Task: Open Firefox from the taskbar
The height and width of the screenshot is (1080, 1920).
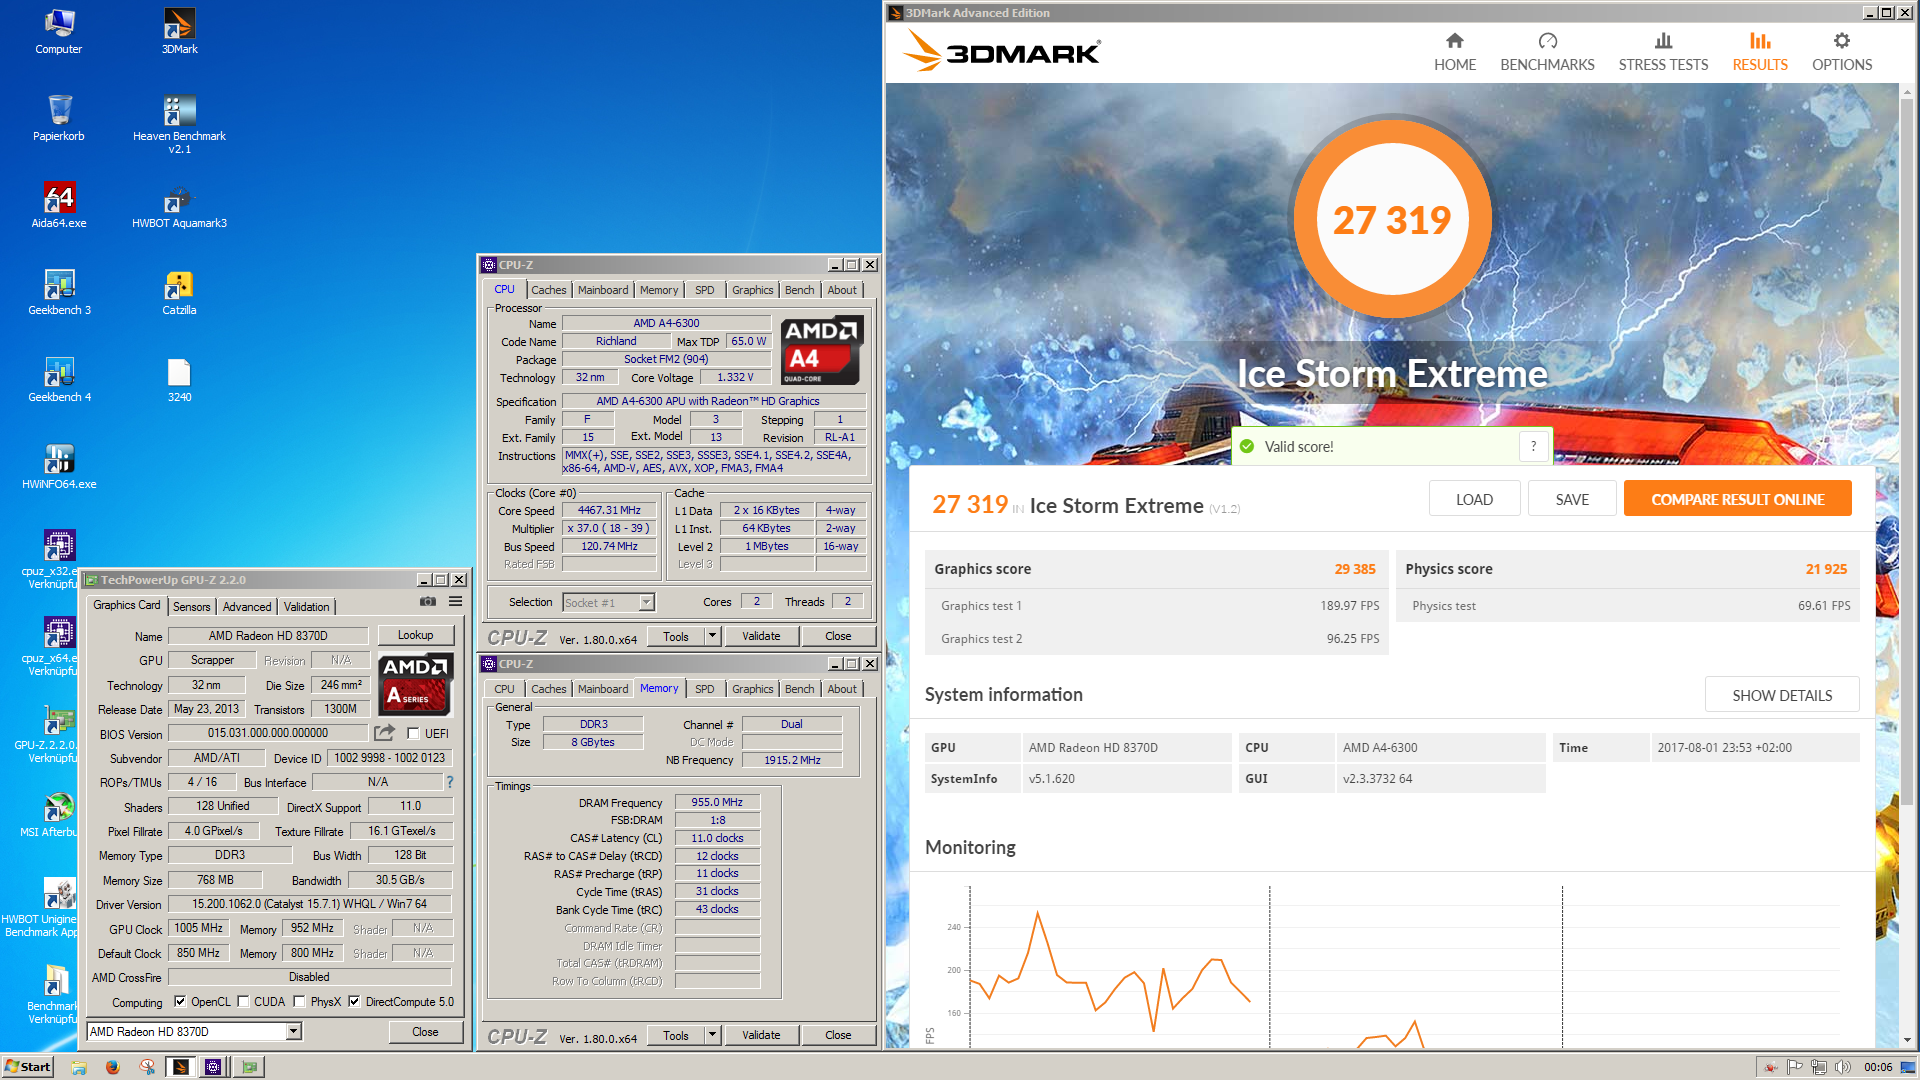Action: click(112, 1067)
